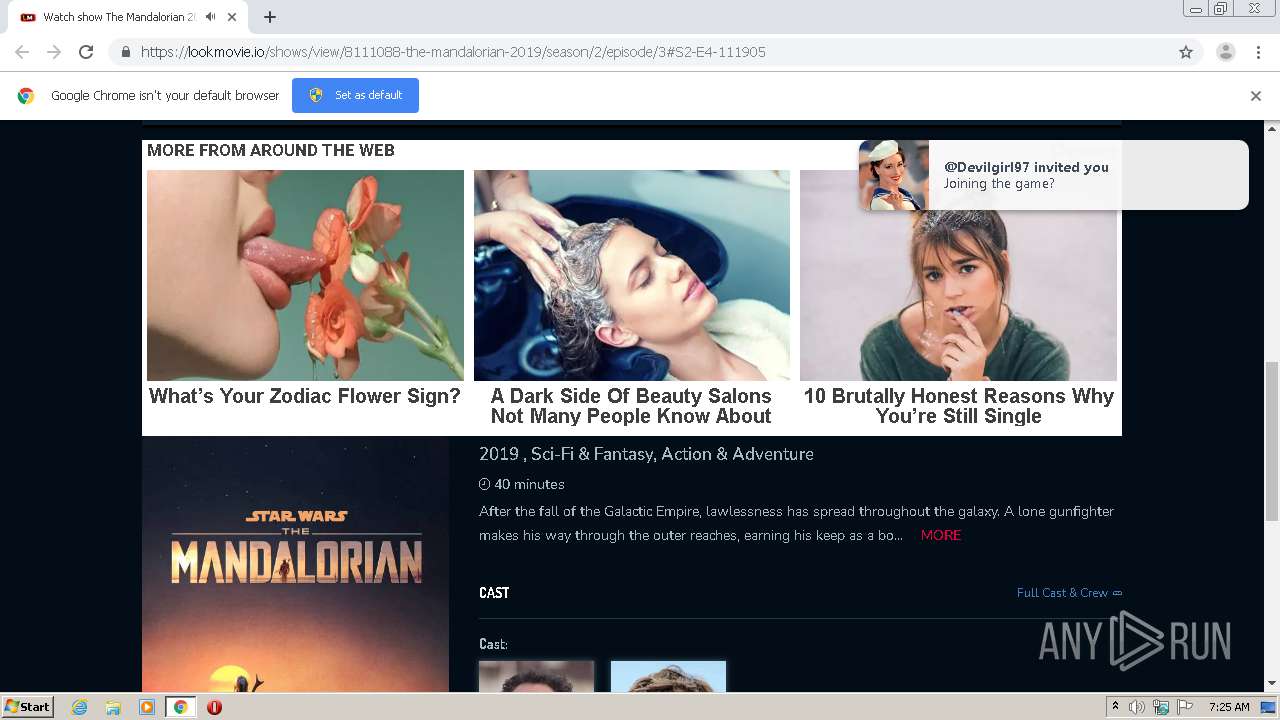Click the genre line with 2019

646,454
